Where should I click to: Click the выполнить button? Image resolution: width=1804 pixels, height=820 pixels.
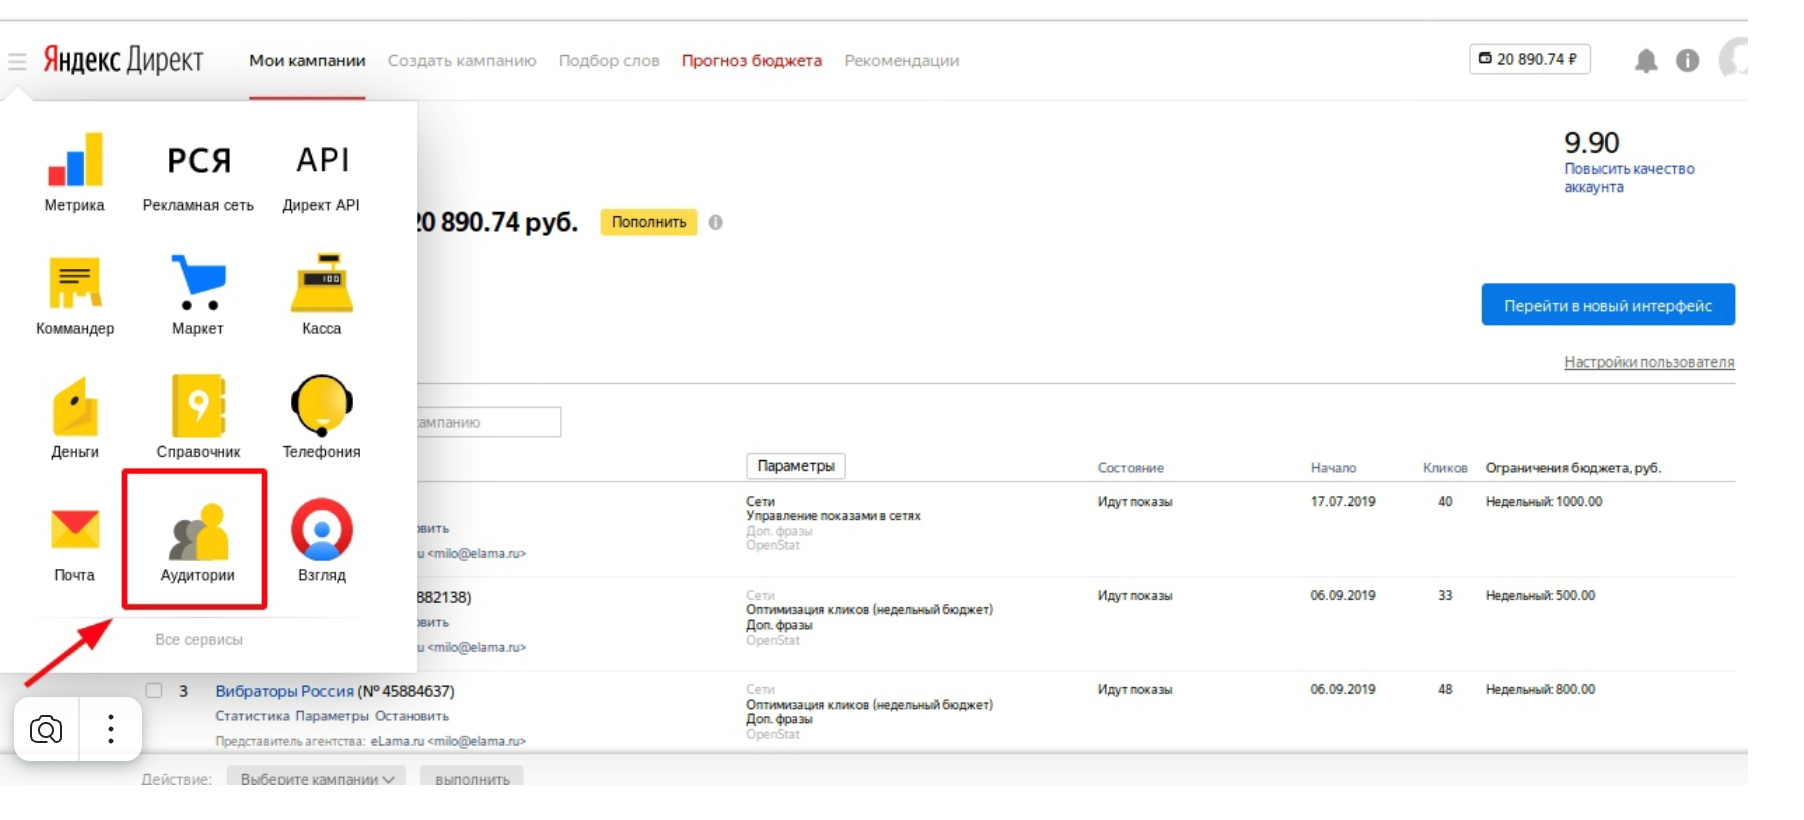coord(472,778)
